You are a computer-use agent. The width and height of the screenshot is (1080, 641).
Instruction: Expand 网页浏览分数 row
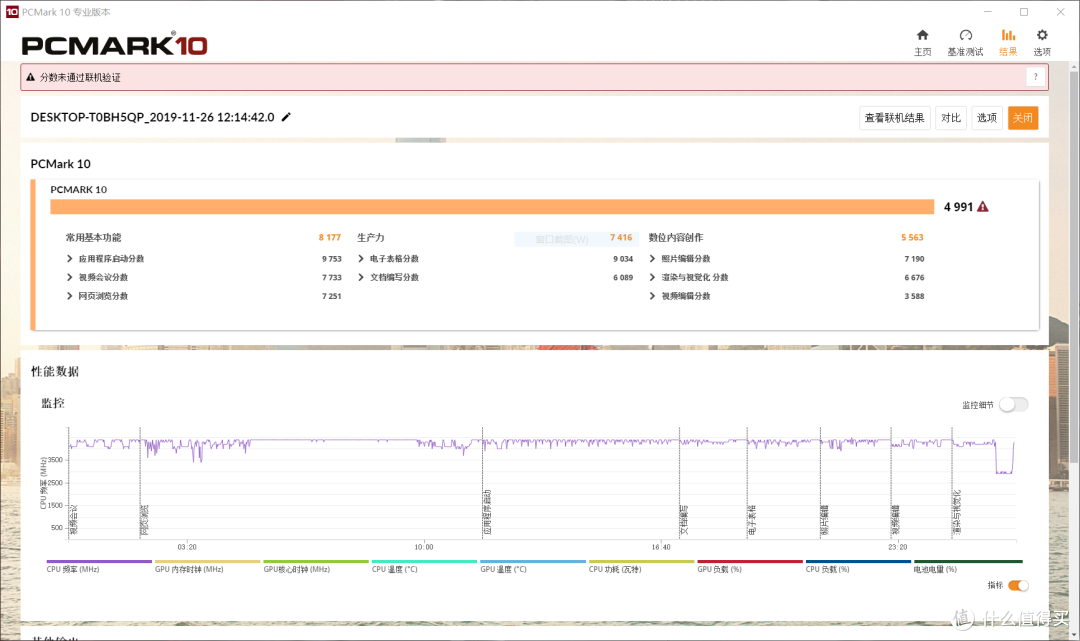coord(70,296)
